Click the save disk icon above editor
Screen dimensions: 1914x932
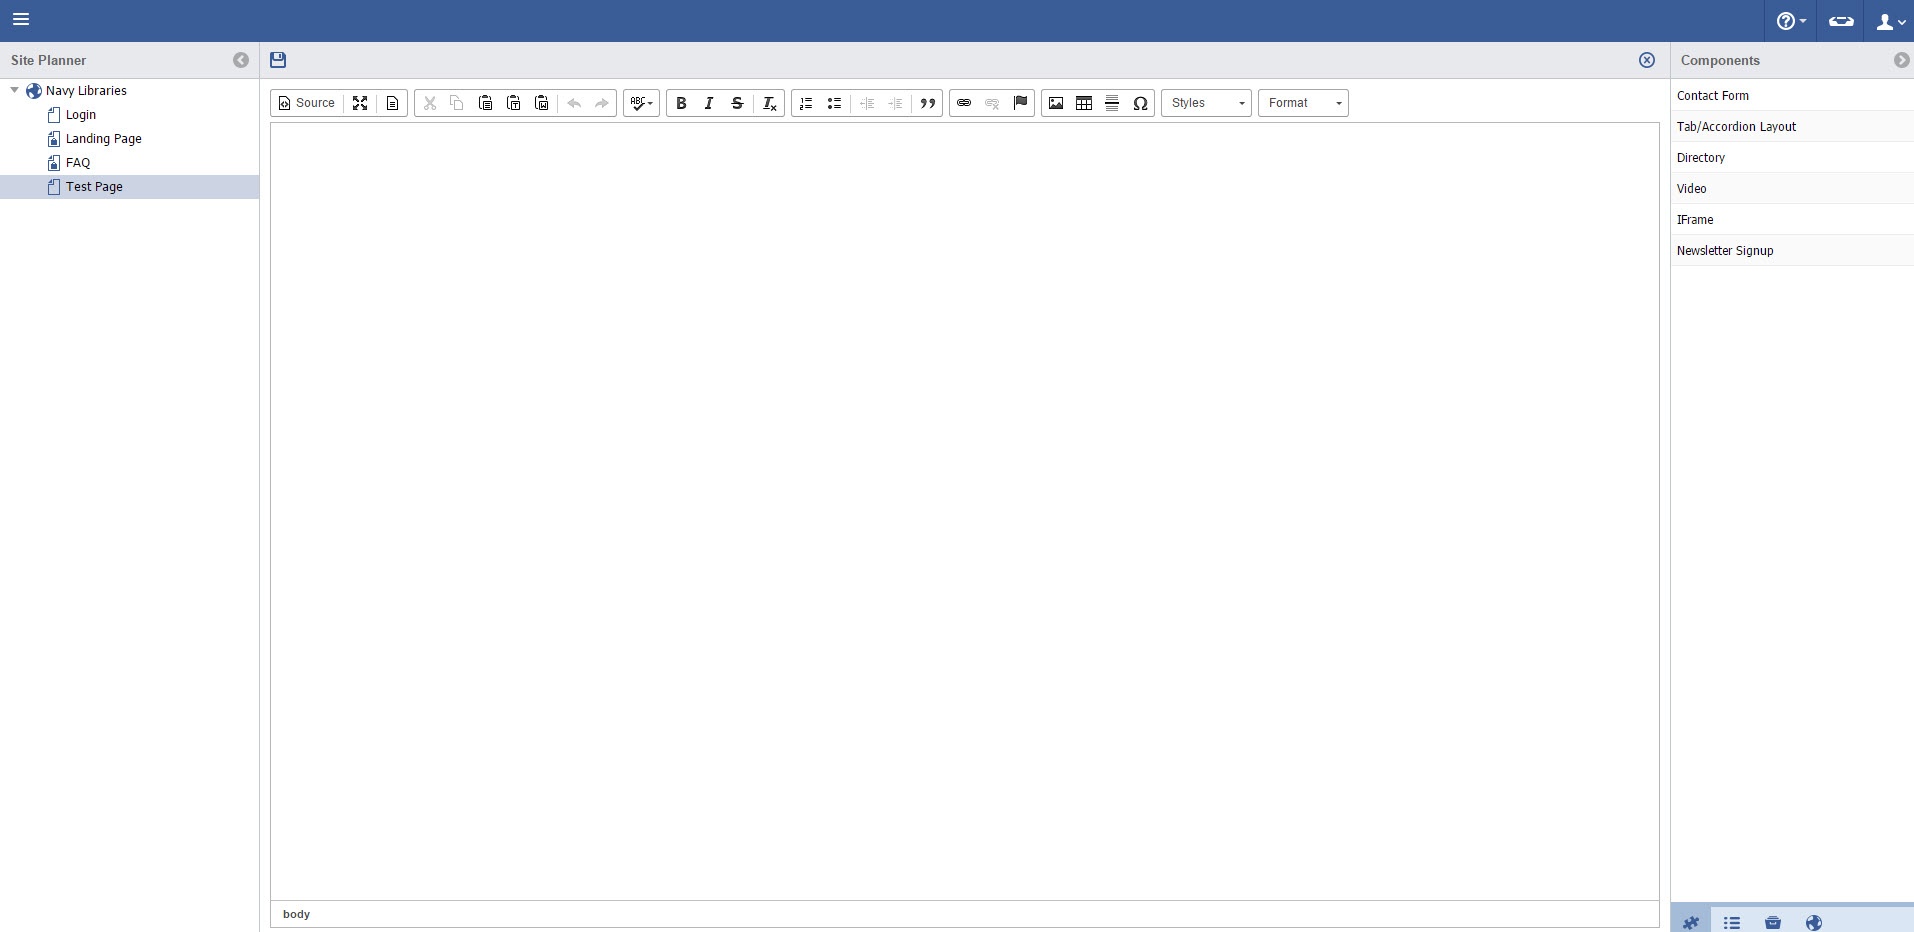(278, 60)
